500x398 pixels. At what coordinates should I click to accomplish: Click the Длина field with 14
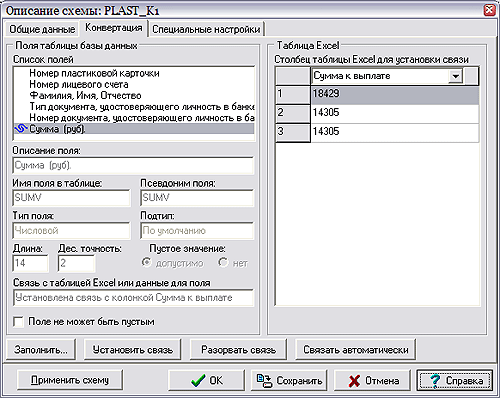(x=30, y=263)
